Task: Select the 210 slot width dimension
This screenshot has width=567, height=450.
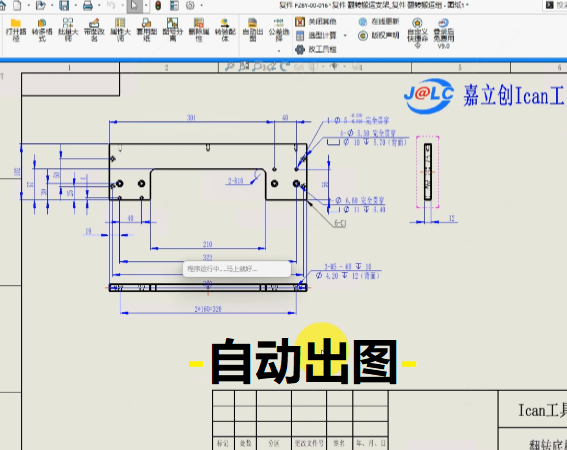Action: (x=207, y=244)
